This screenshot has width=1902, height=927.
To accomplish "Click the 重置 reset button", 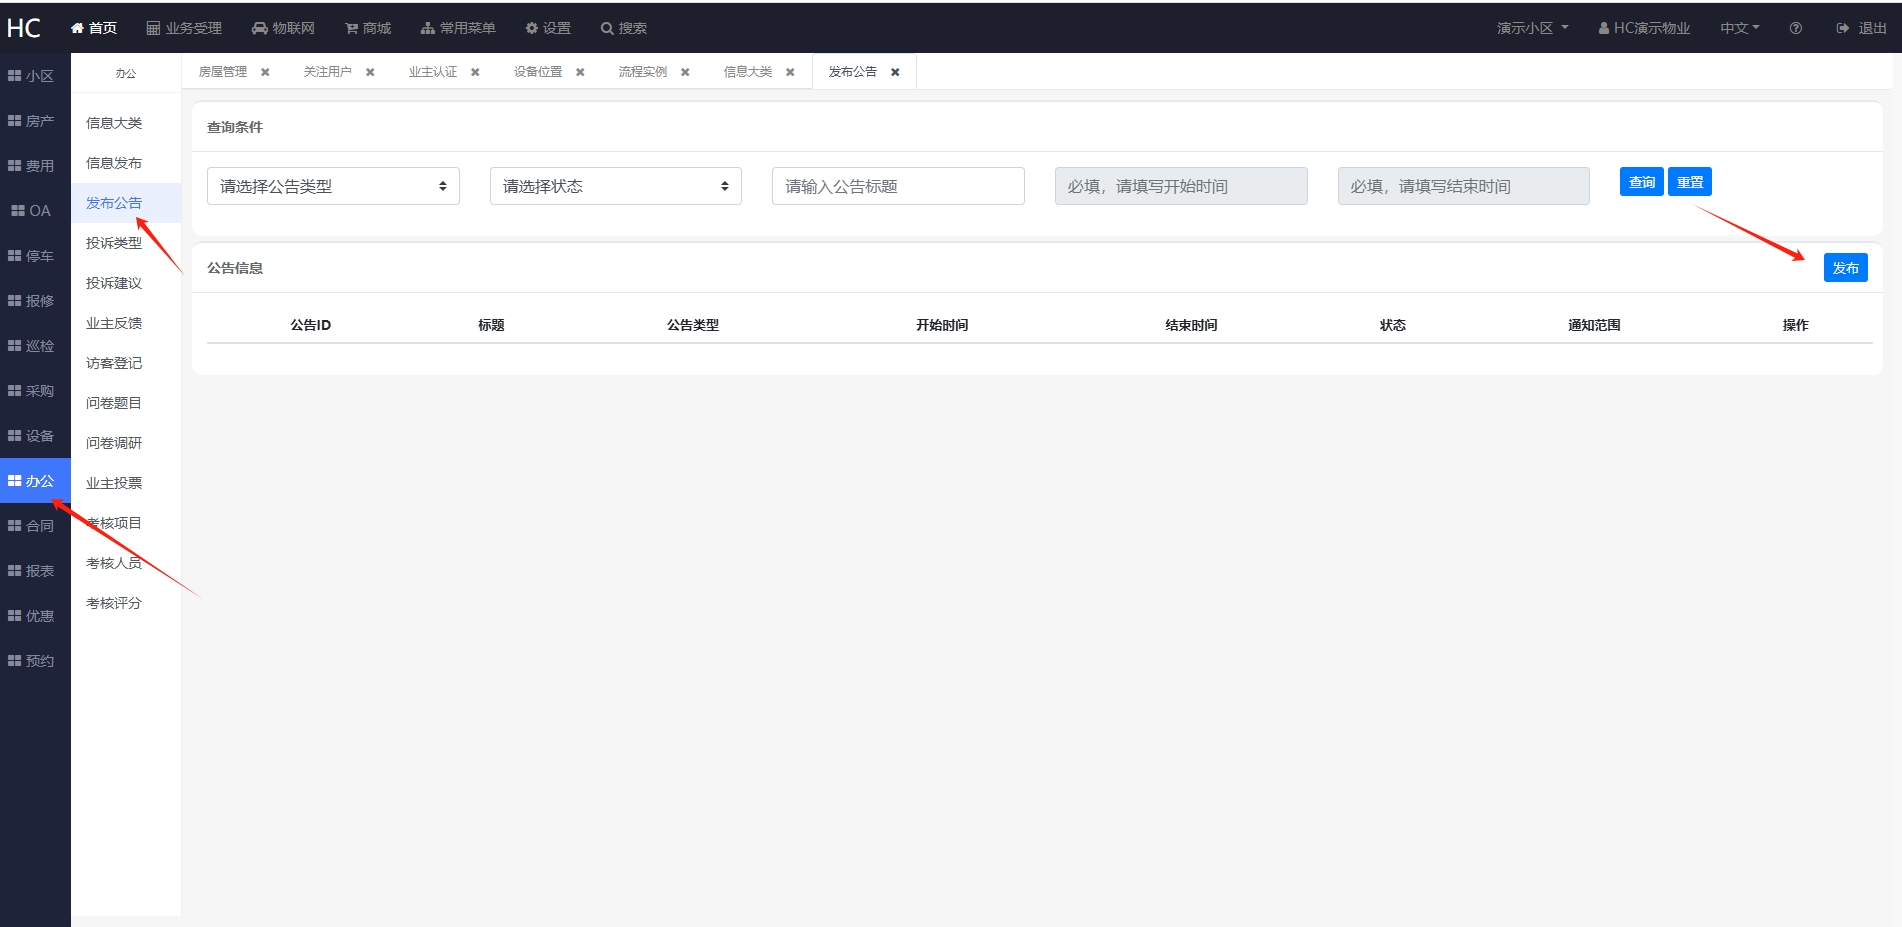I will [1690, 182].
